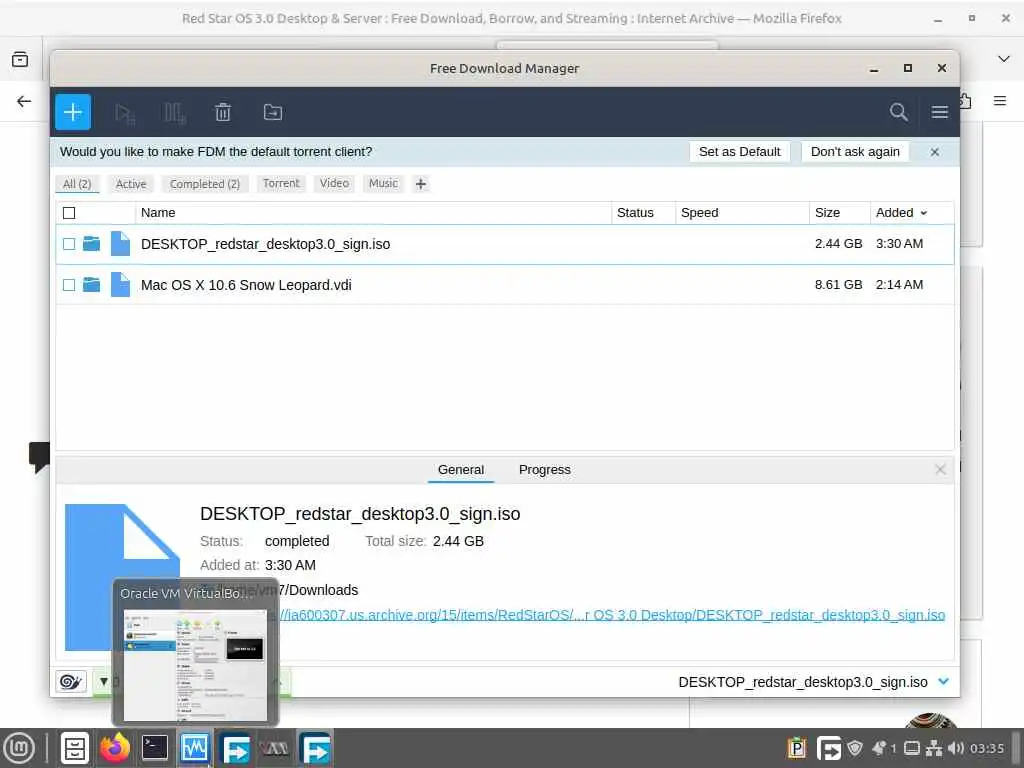The image size is (1024, 768).
Task: Open the search magnifier in FDM
Action: (899, 112)
